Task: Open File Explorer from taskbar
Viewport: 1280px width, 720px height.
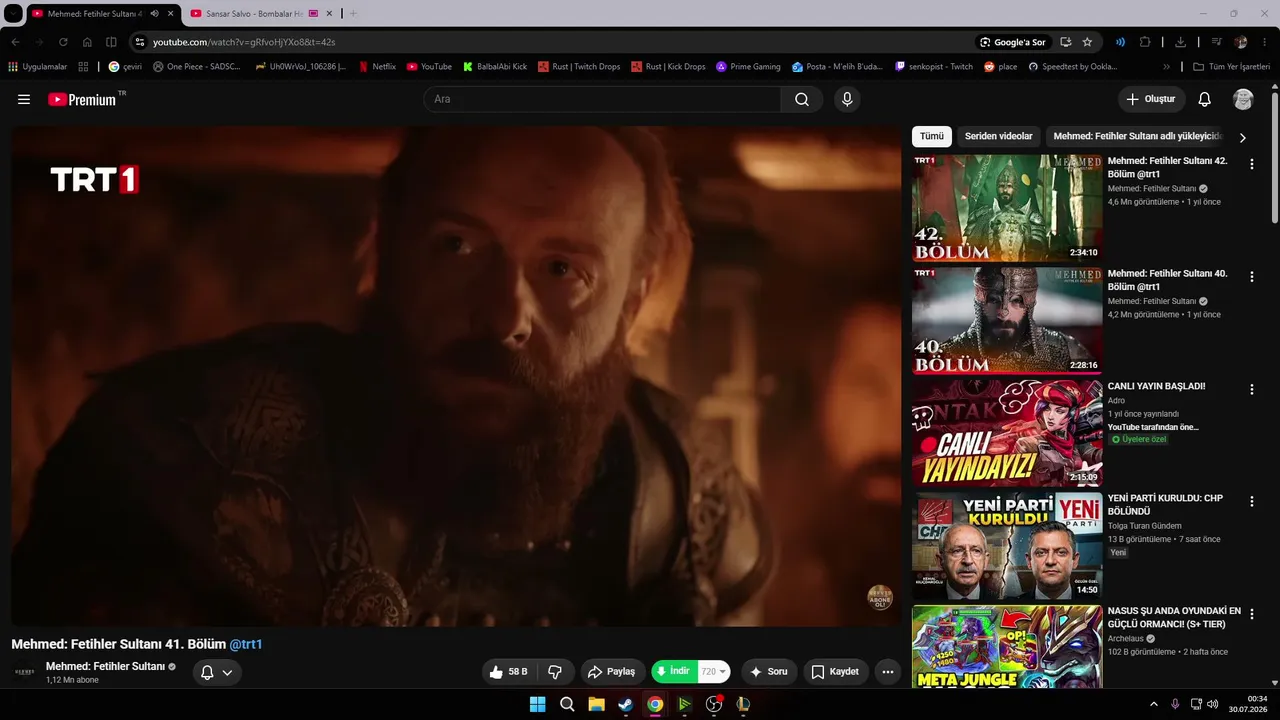Action: 596,704
